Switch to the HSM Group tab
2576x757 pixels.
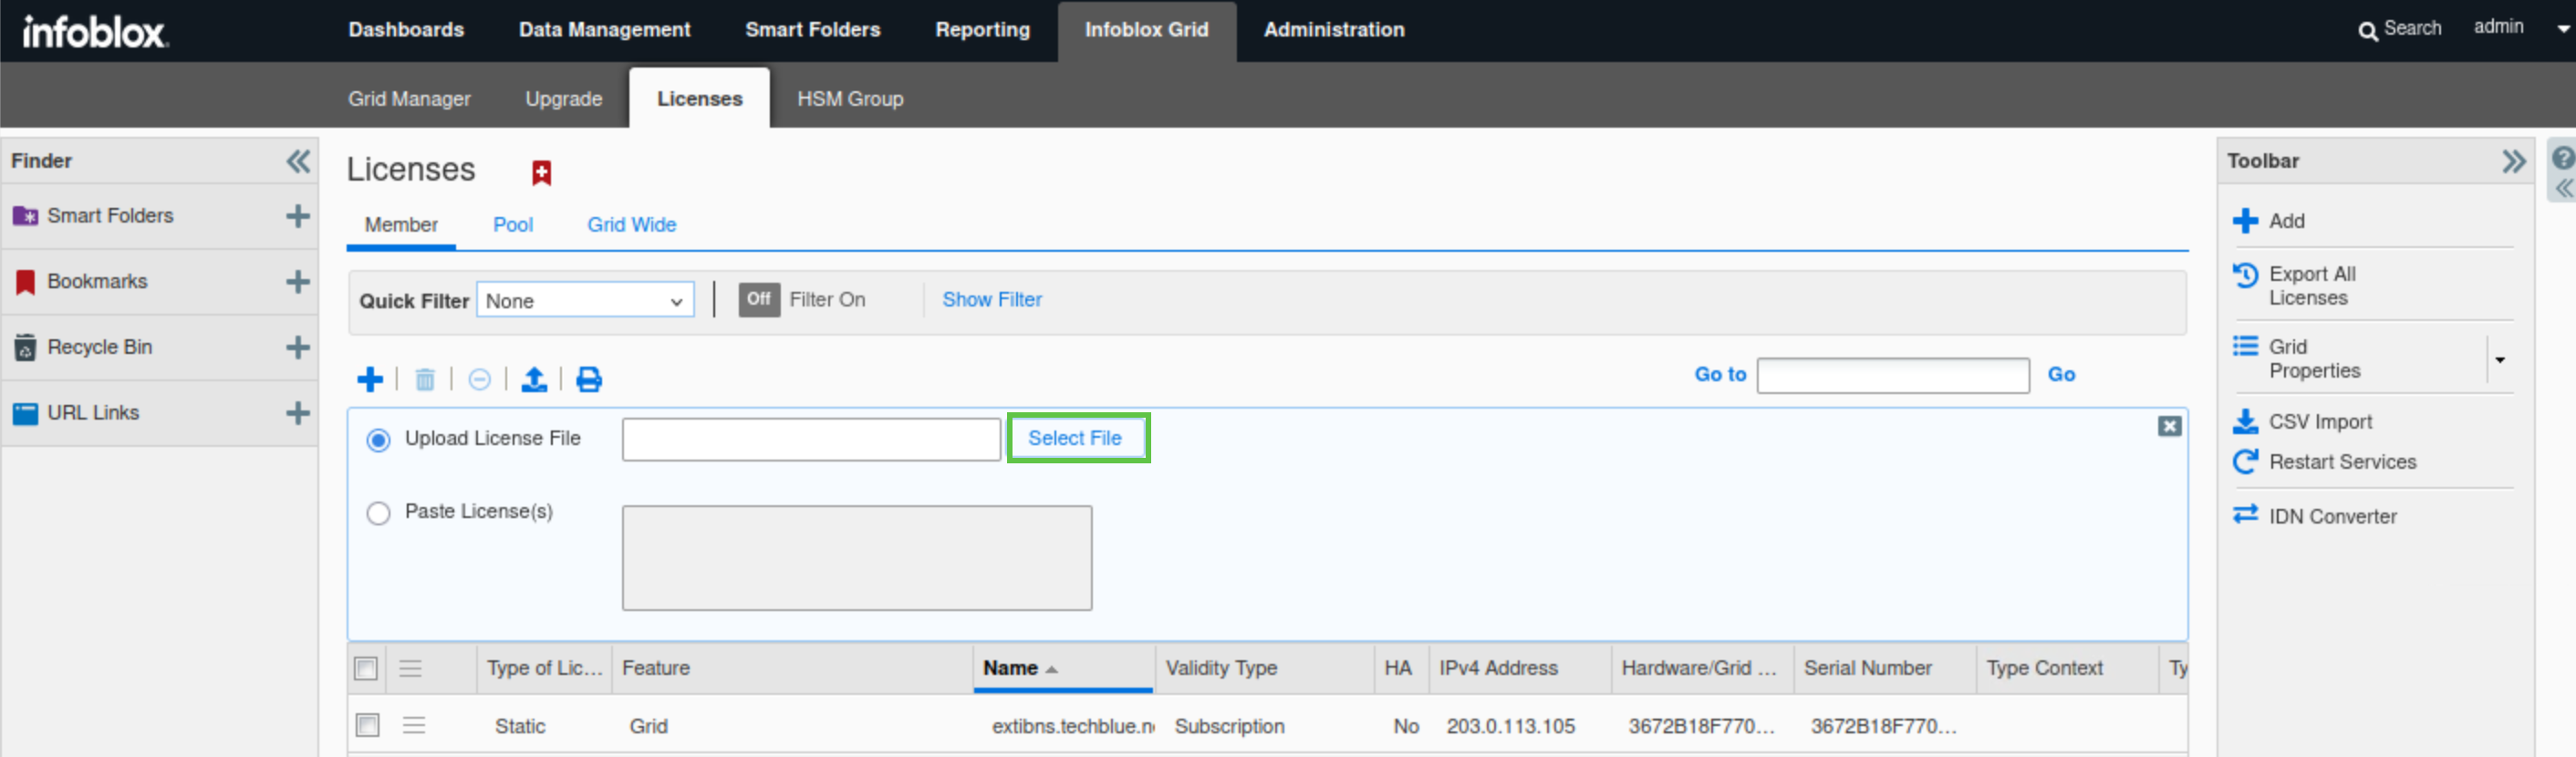click(x=850, y=99)
